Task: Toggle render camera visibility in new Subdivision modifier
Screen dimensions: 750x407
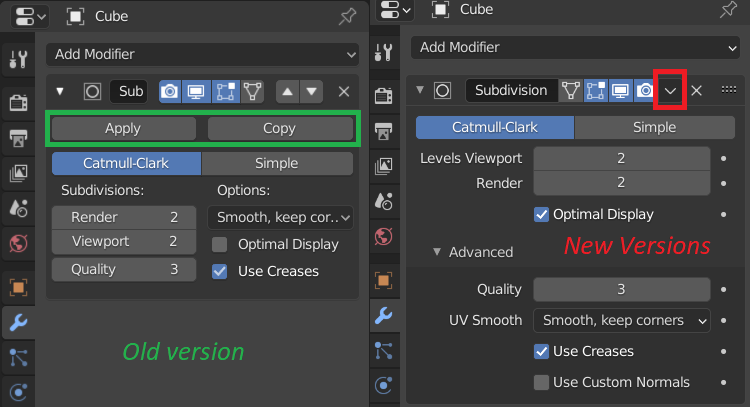Action: tap(645, 90)
